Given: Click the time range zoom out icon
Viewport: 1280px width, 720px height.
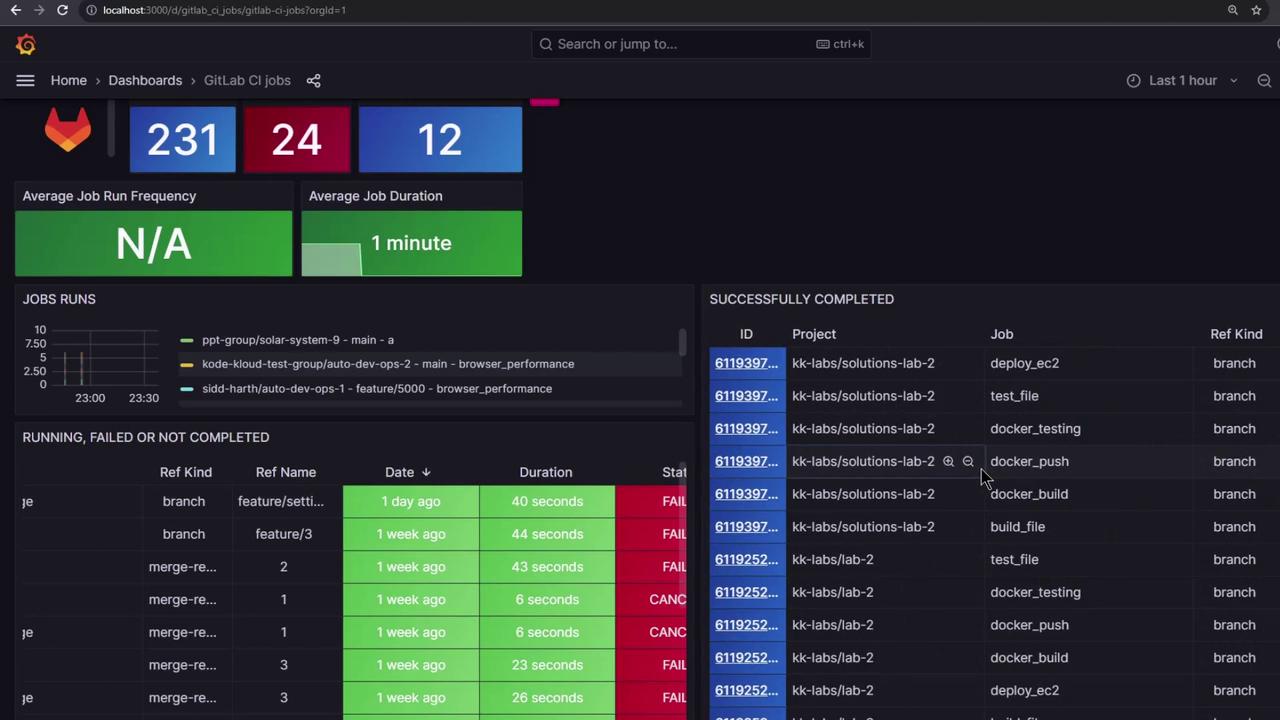Looking at the screenshot, I should click(1264, 81).
